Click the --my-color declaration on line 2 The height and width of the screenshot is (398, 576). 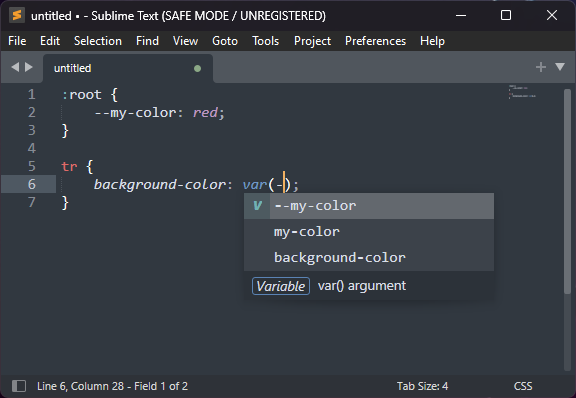pos(135,112)
